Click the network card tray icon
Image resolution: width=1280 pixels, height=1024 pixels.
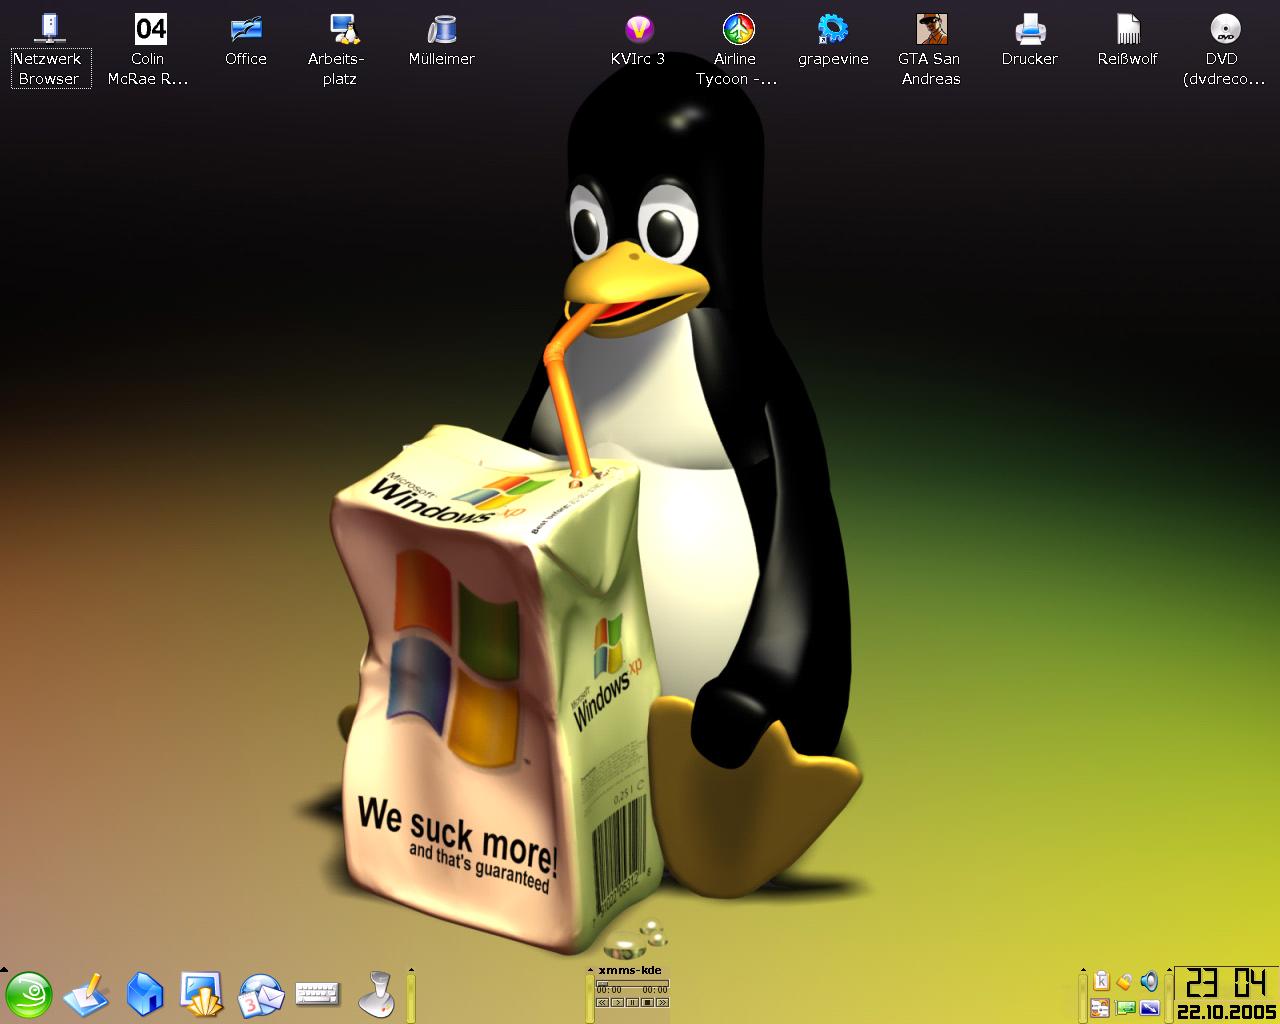[1126, 1008]
